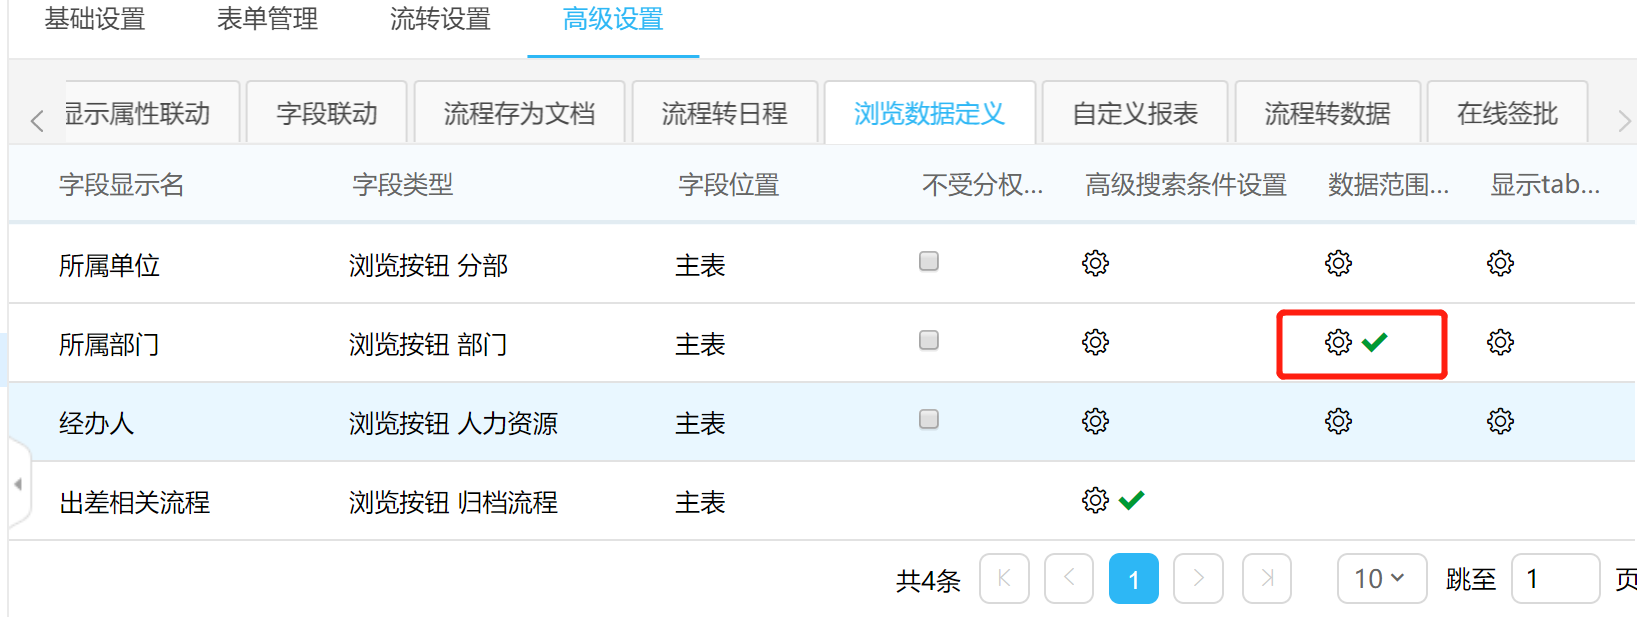Open display tab settings gear for 所属单位

click(1500, 263)
